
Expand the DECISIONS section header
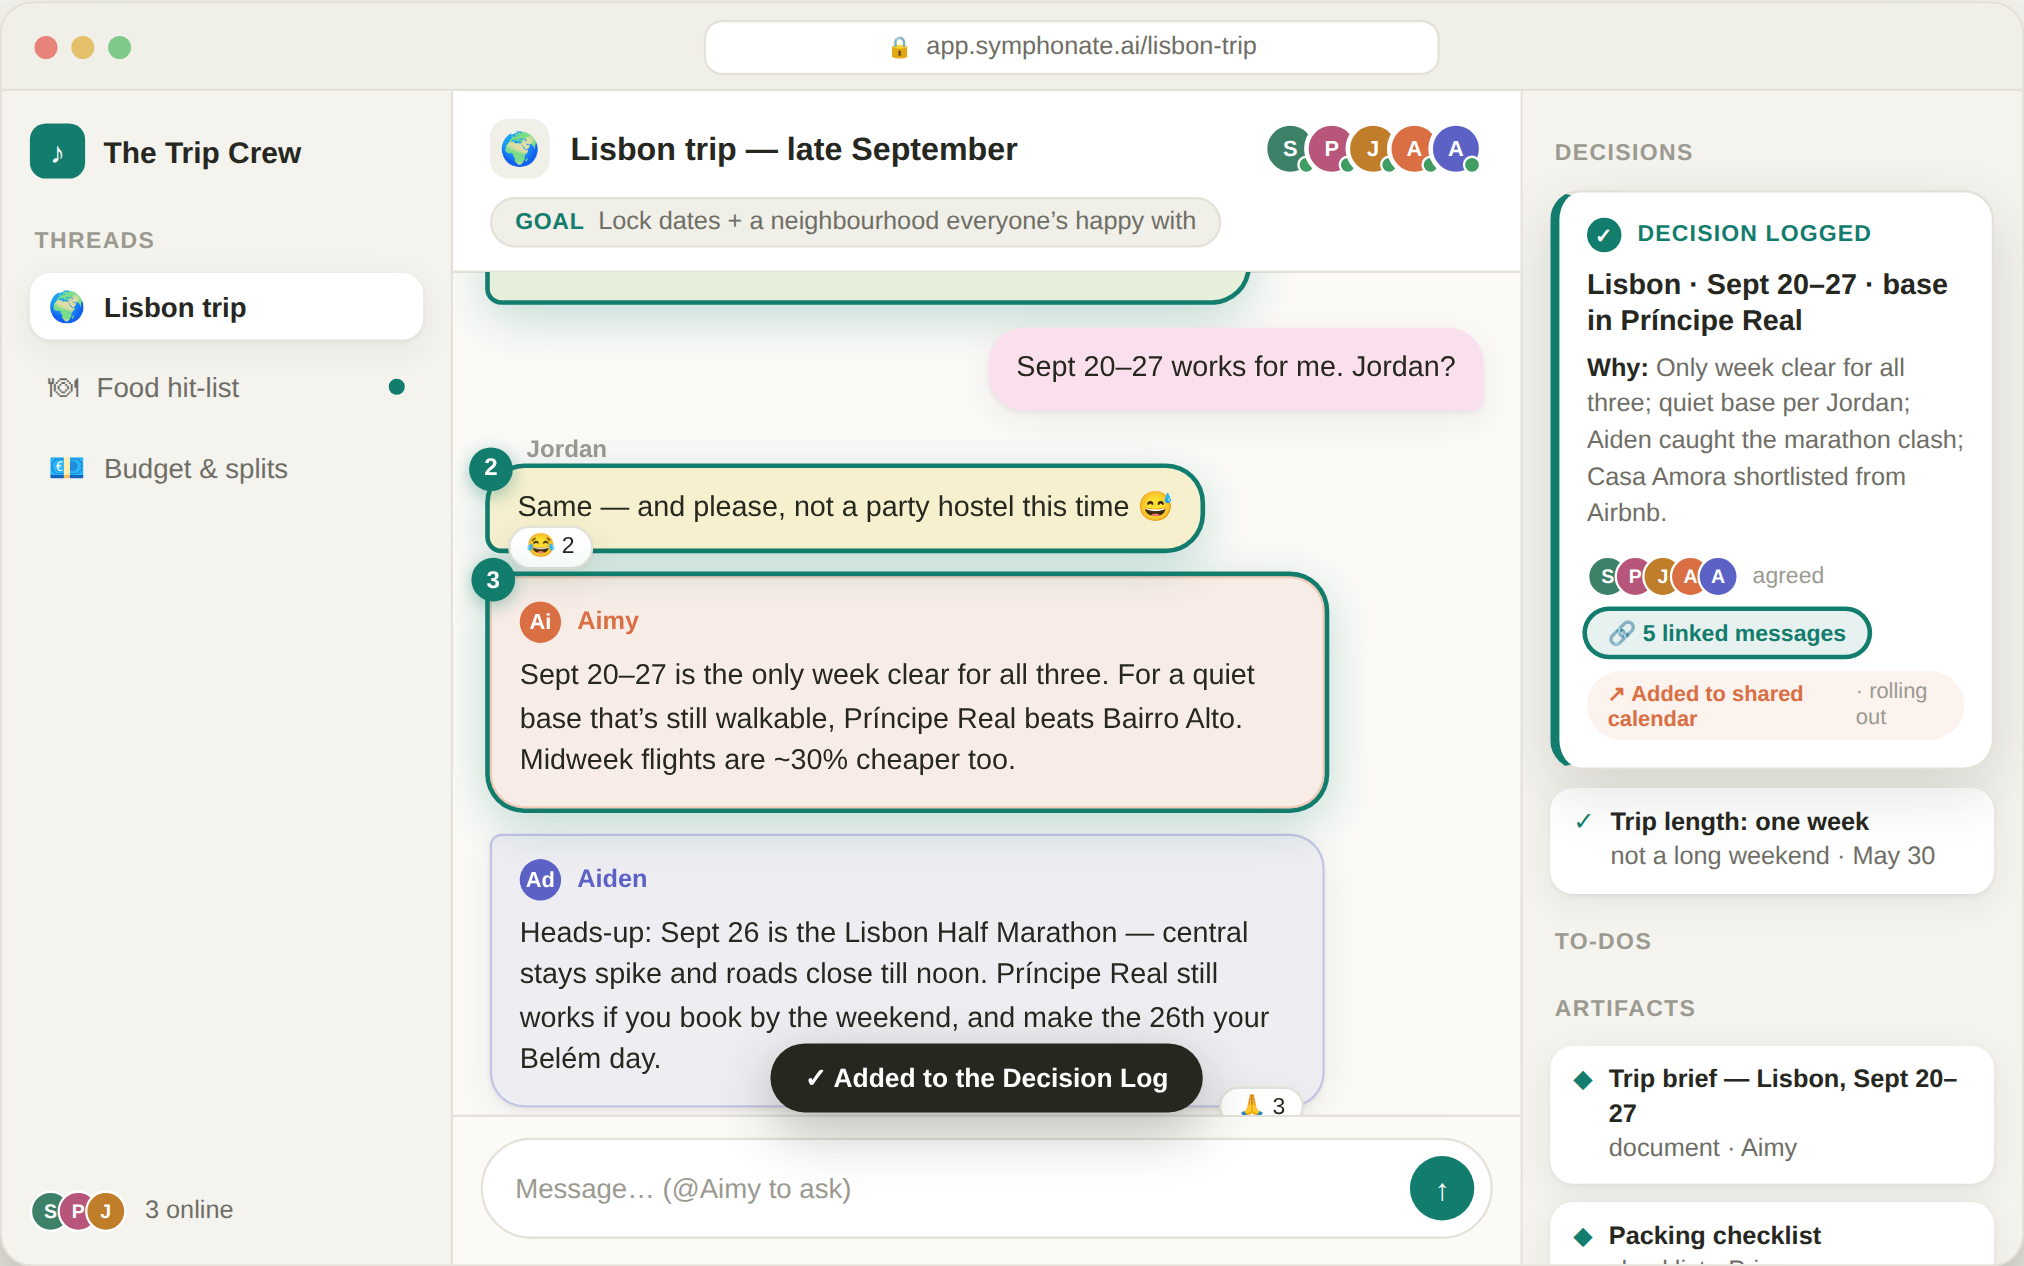coord(1623,152)
